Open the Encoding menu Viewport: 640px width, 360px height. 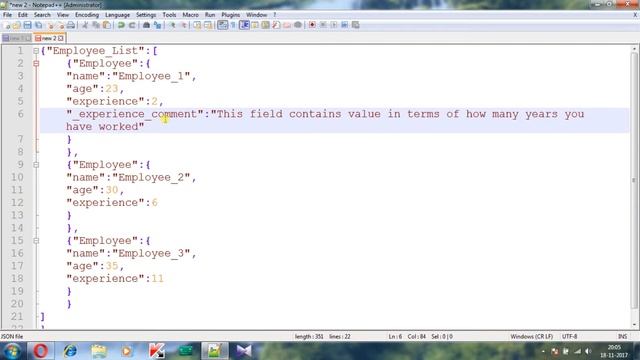[87, 15]
